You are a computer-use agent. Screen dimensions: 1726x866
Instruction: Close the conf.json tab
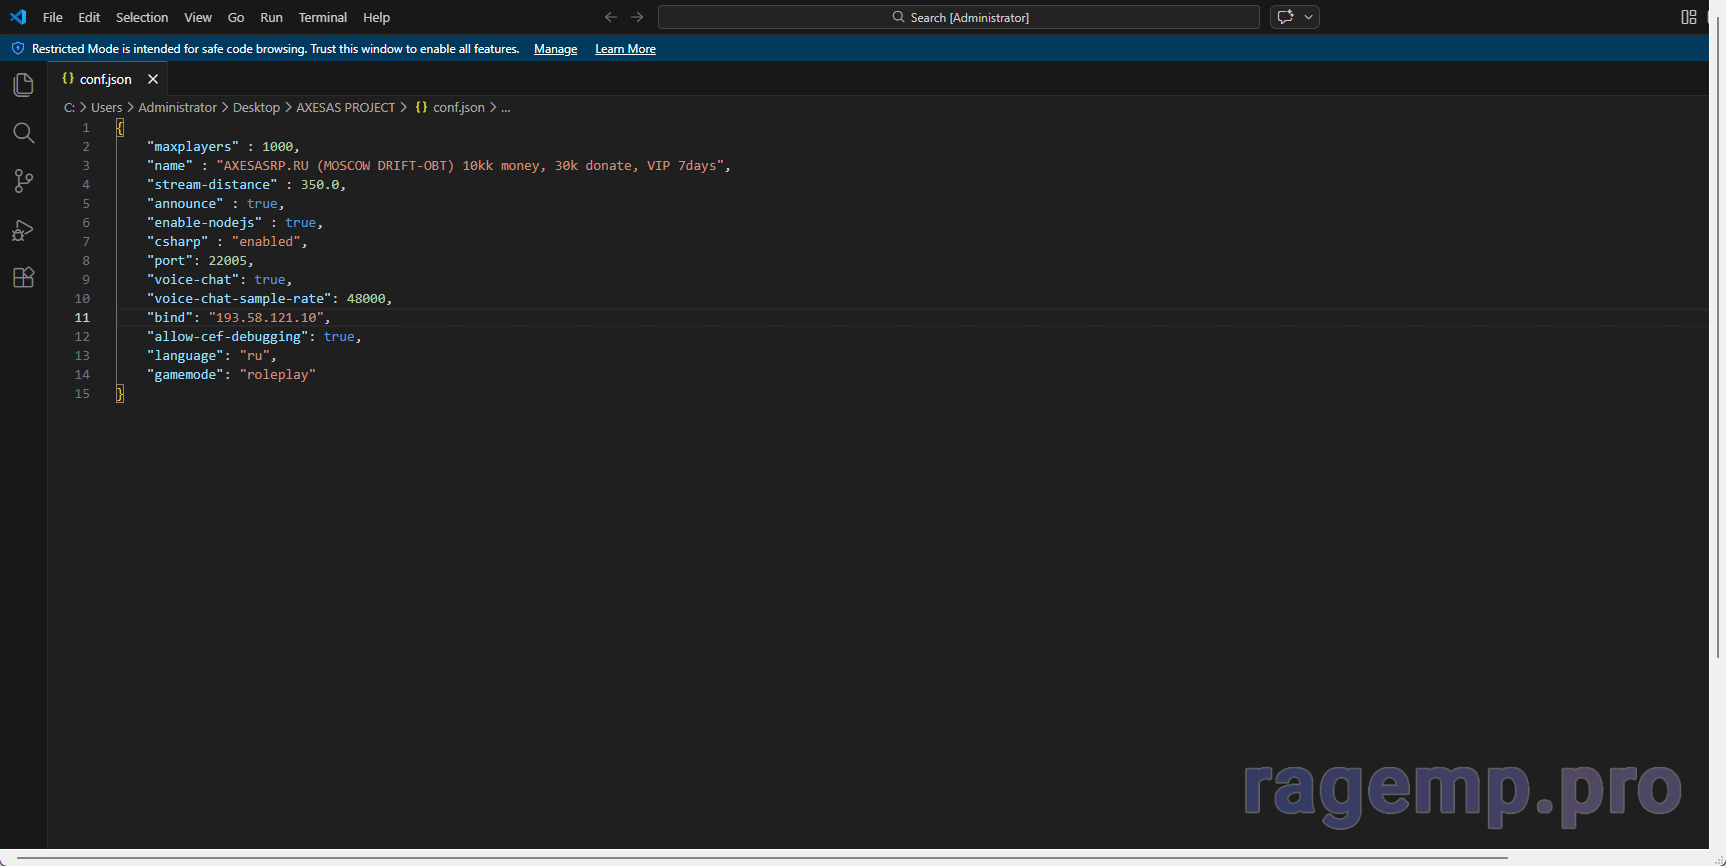pyautogui.click(x=153, y=79)
